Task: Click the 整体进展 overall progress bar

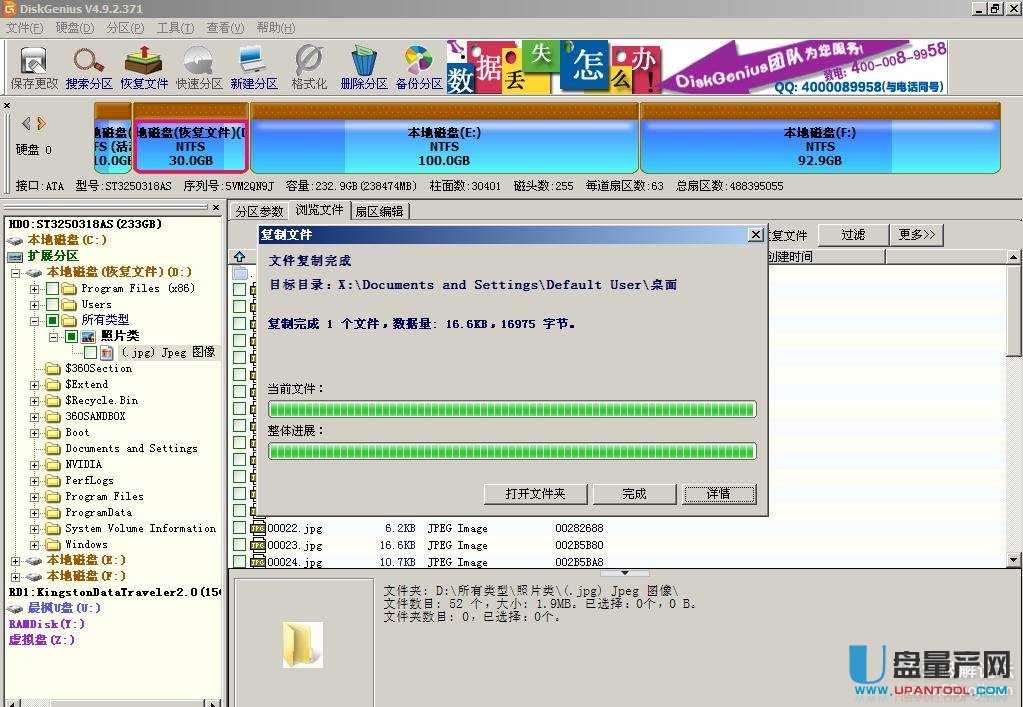Action: coord(512,451)
